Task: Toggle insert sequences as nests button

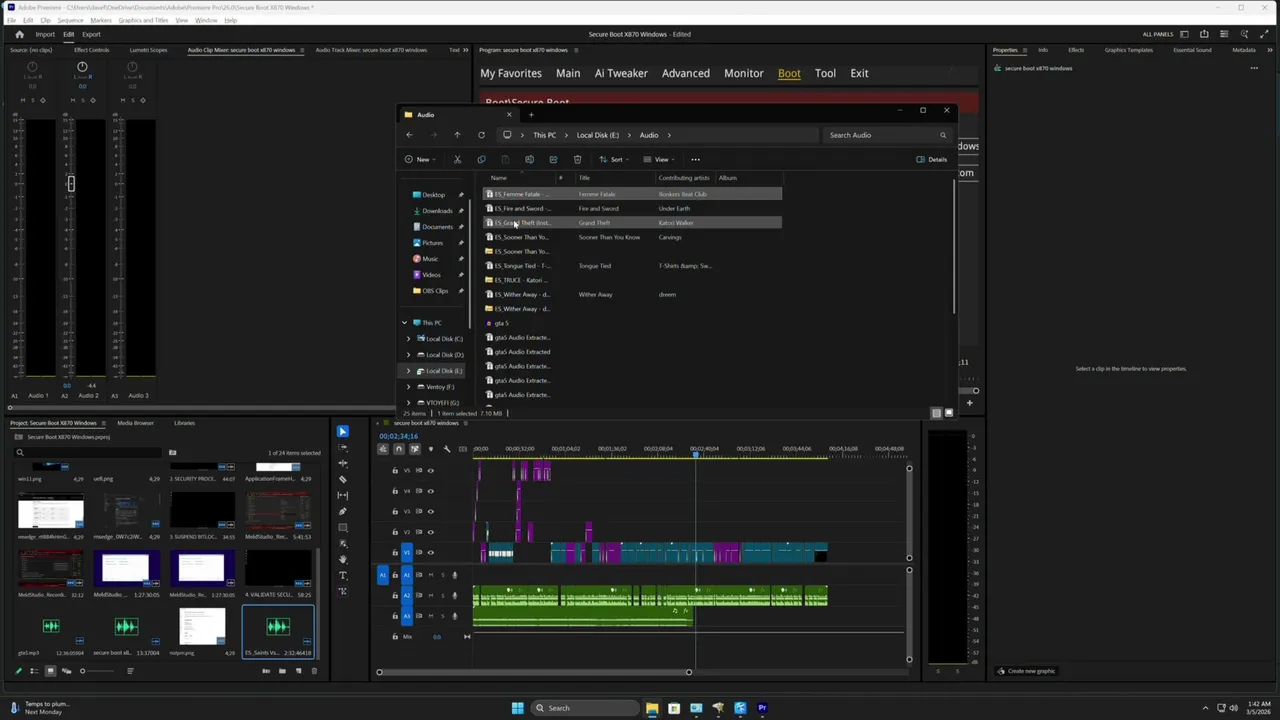Action: [383, 449]
